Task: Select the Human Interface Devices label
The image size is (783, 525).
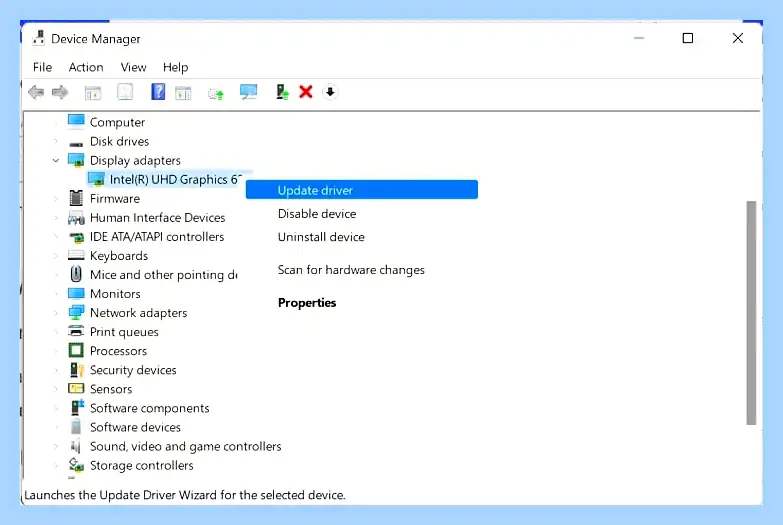Action: click(157, 218)
